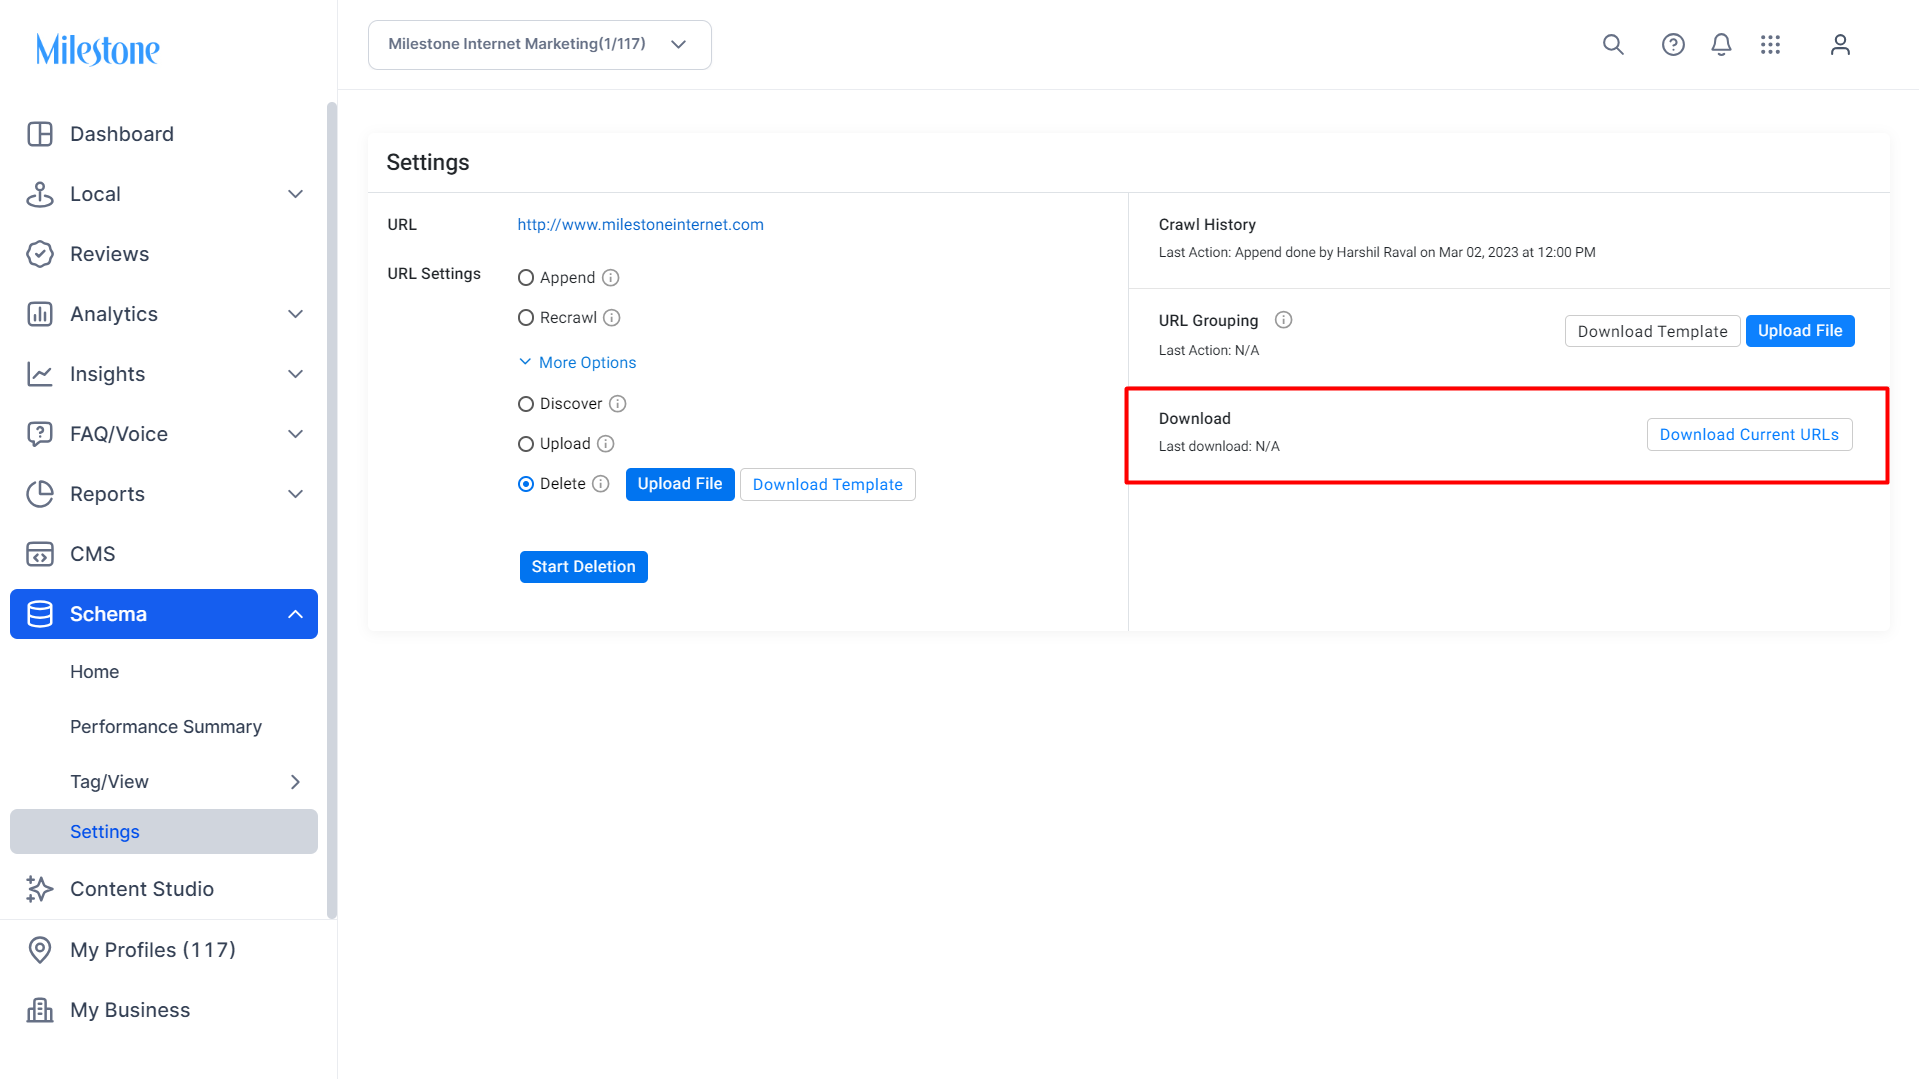The width and height of the screenshot is (1919, 1079).
Task: Go to Schema Home menu item
Action: tap(94, 672)
